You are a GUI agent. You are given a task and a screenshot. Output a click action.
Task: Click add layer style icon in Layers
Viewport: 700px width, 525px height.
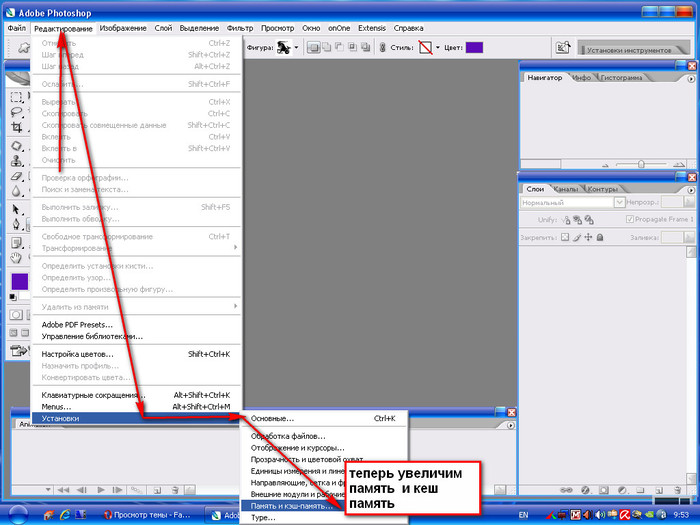pos(586,490)
